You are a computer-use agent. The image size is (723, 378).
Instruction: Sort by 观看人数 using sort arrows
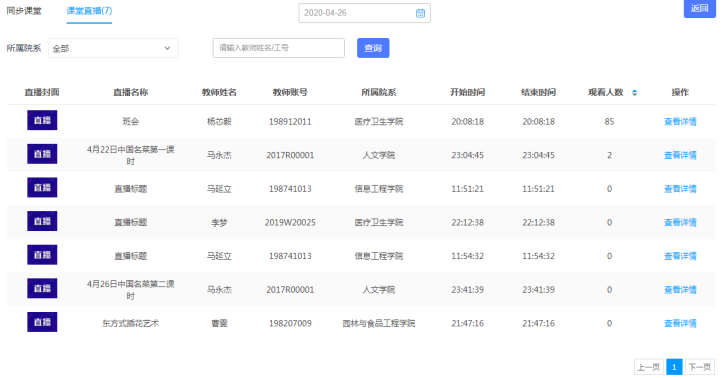tap(634, 93)
